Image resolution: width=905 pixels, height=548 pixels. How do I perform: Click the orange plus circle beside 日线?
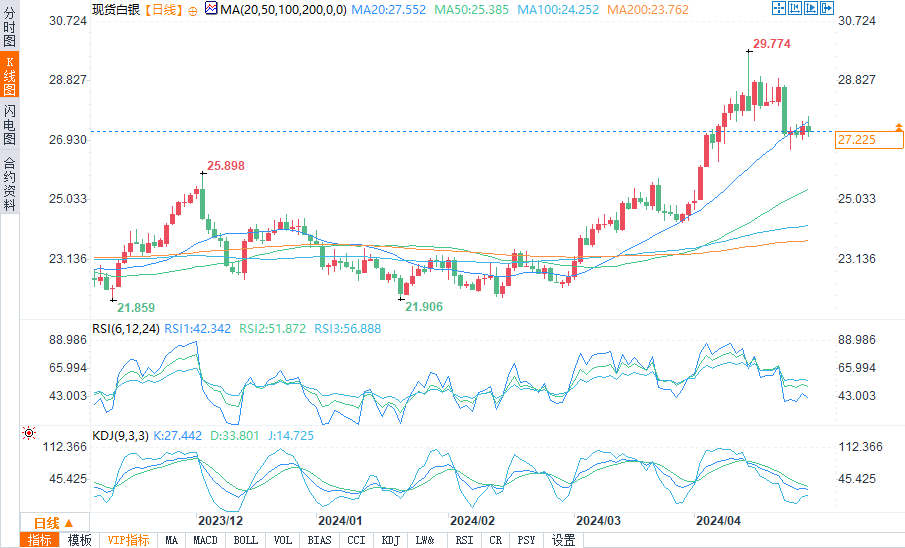(x=193, y=9)
